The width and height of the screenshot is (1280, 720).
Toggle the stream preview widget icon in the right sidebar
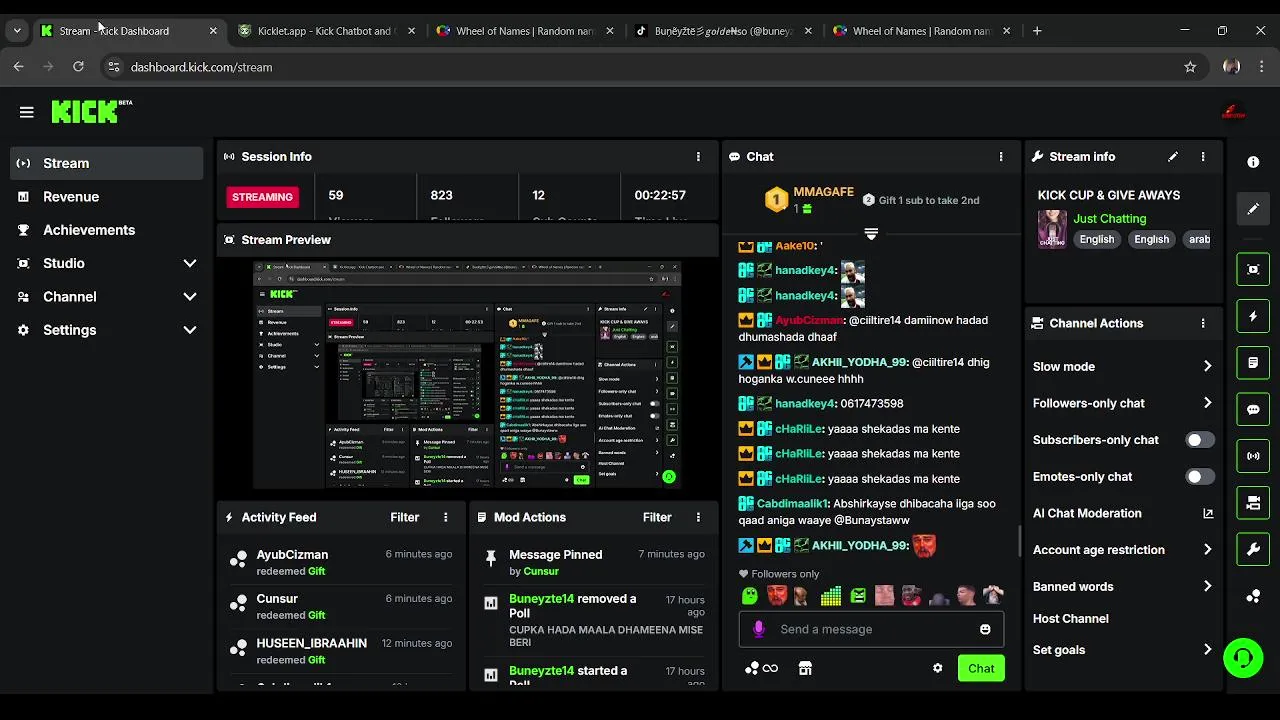tap(1253, 269)
